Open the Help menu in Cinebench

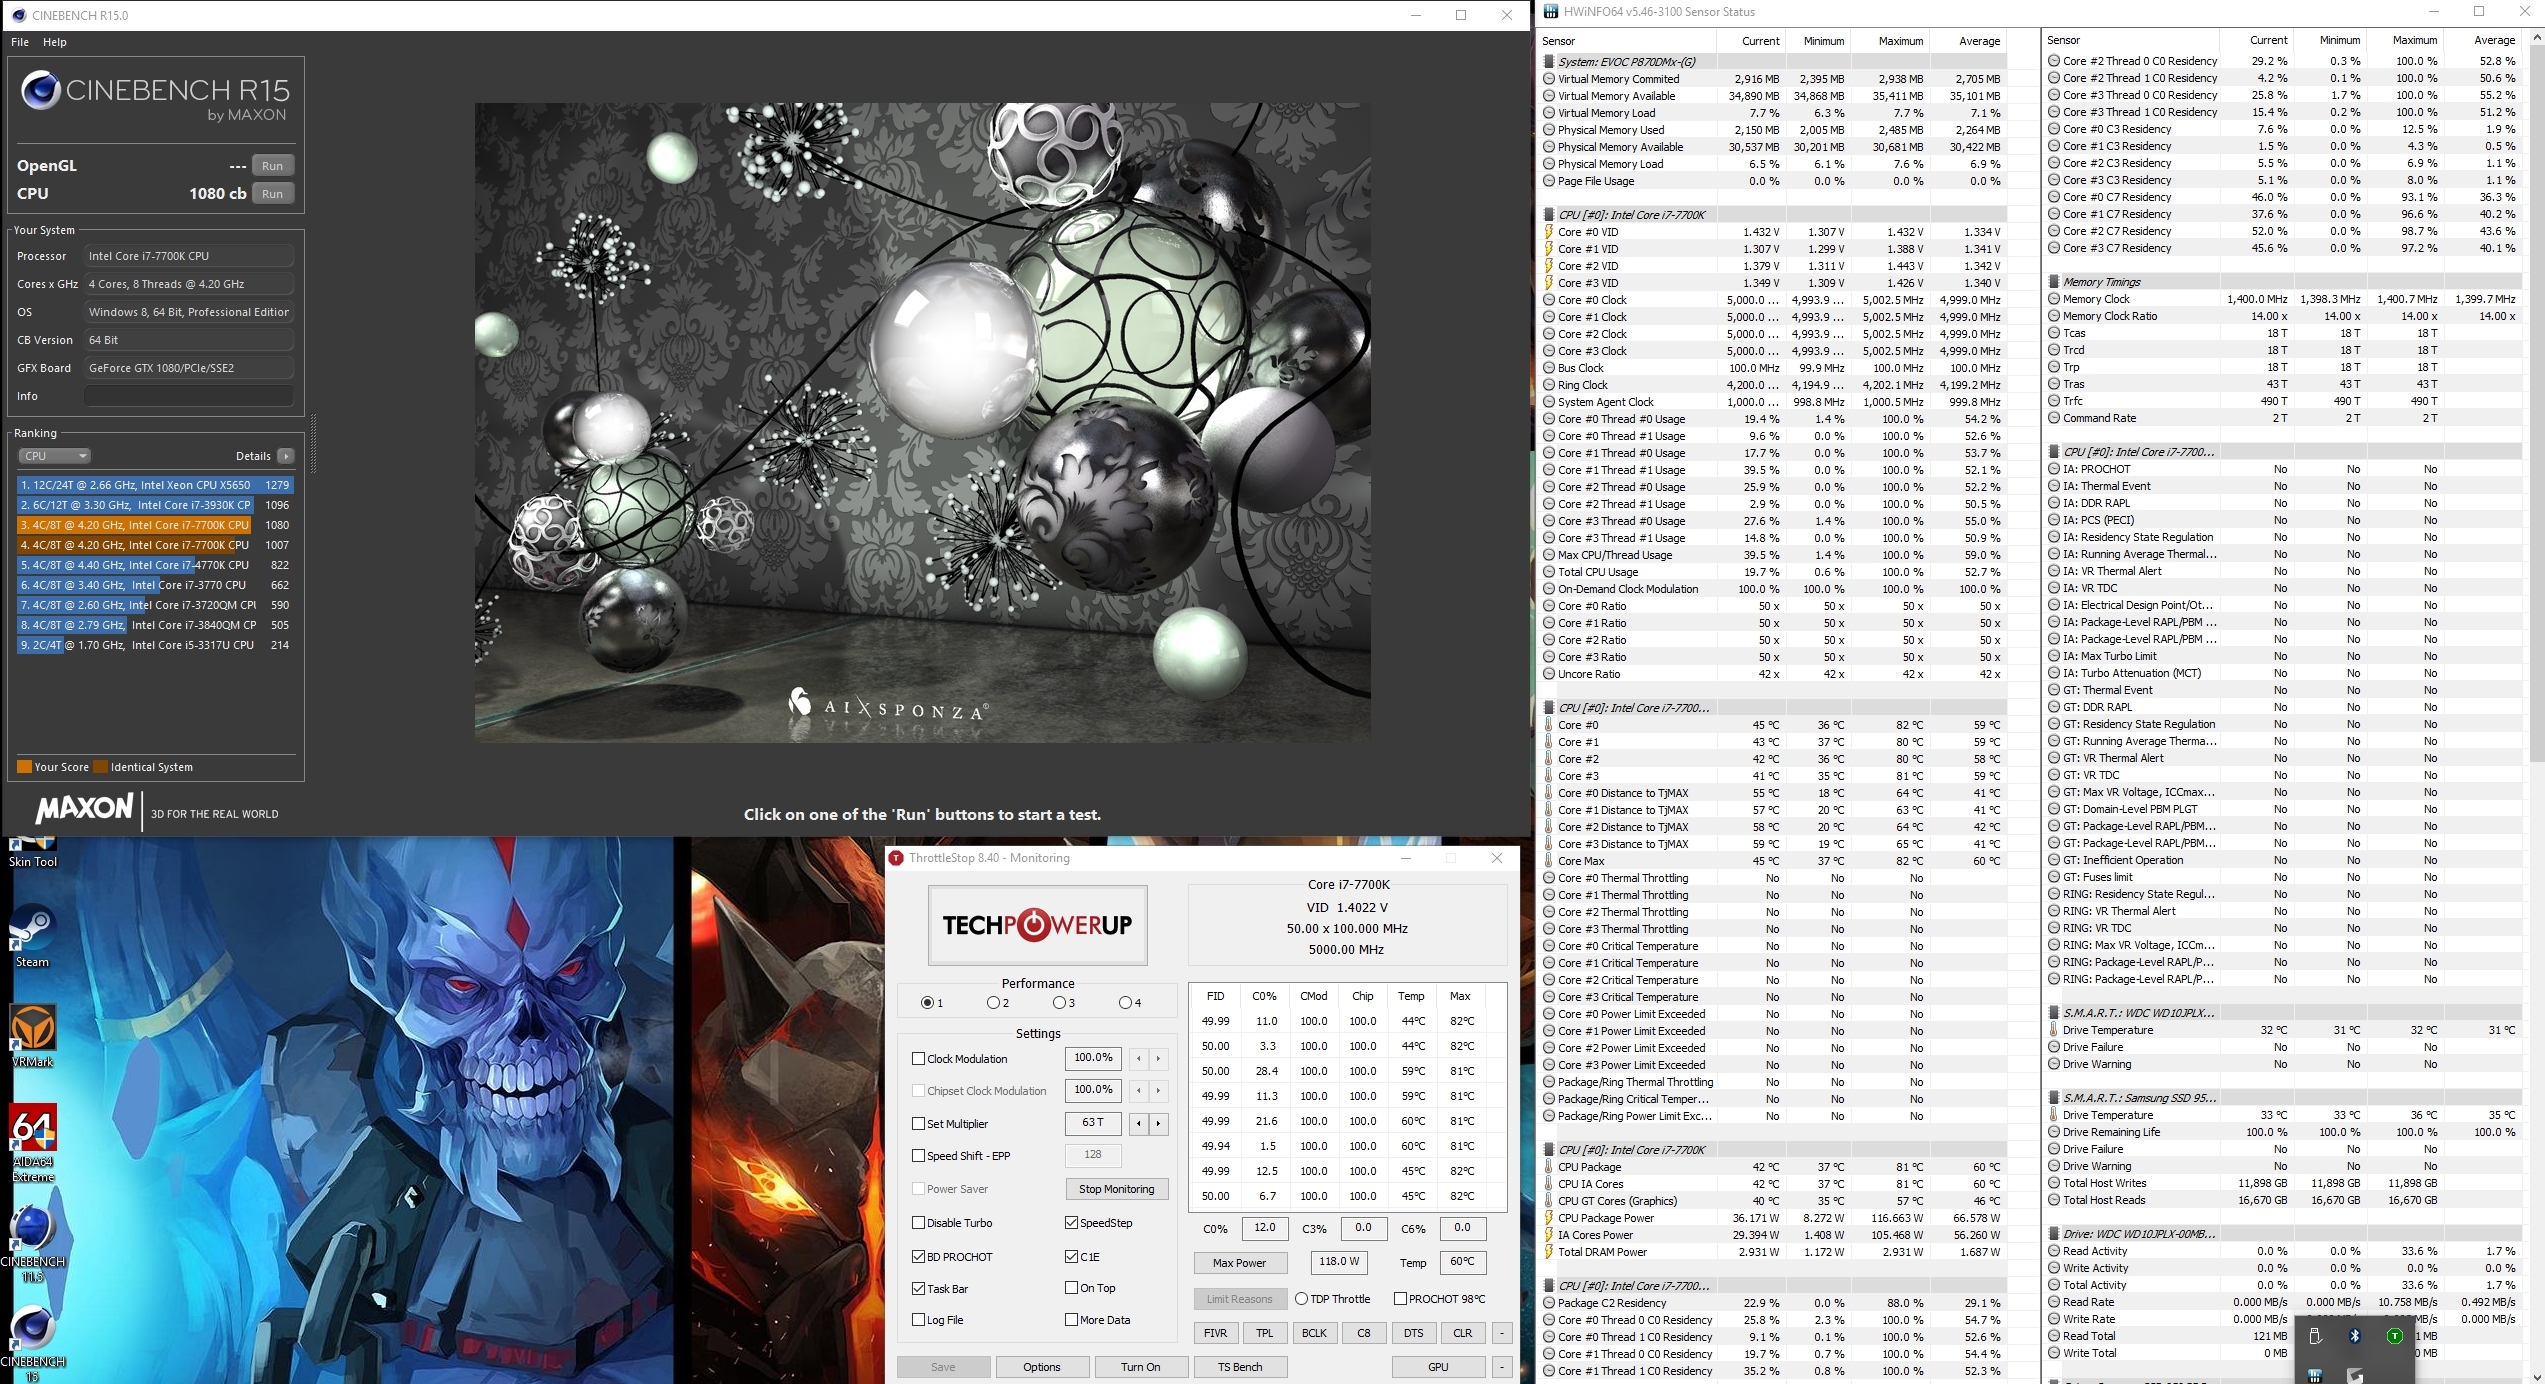(55, 42)
